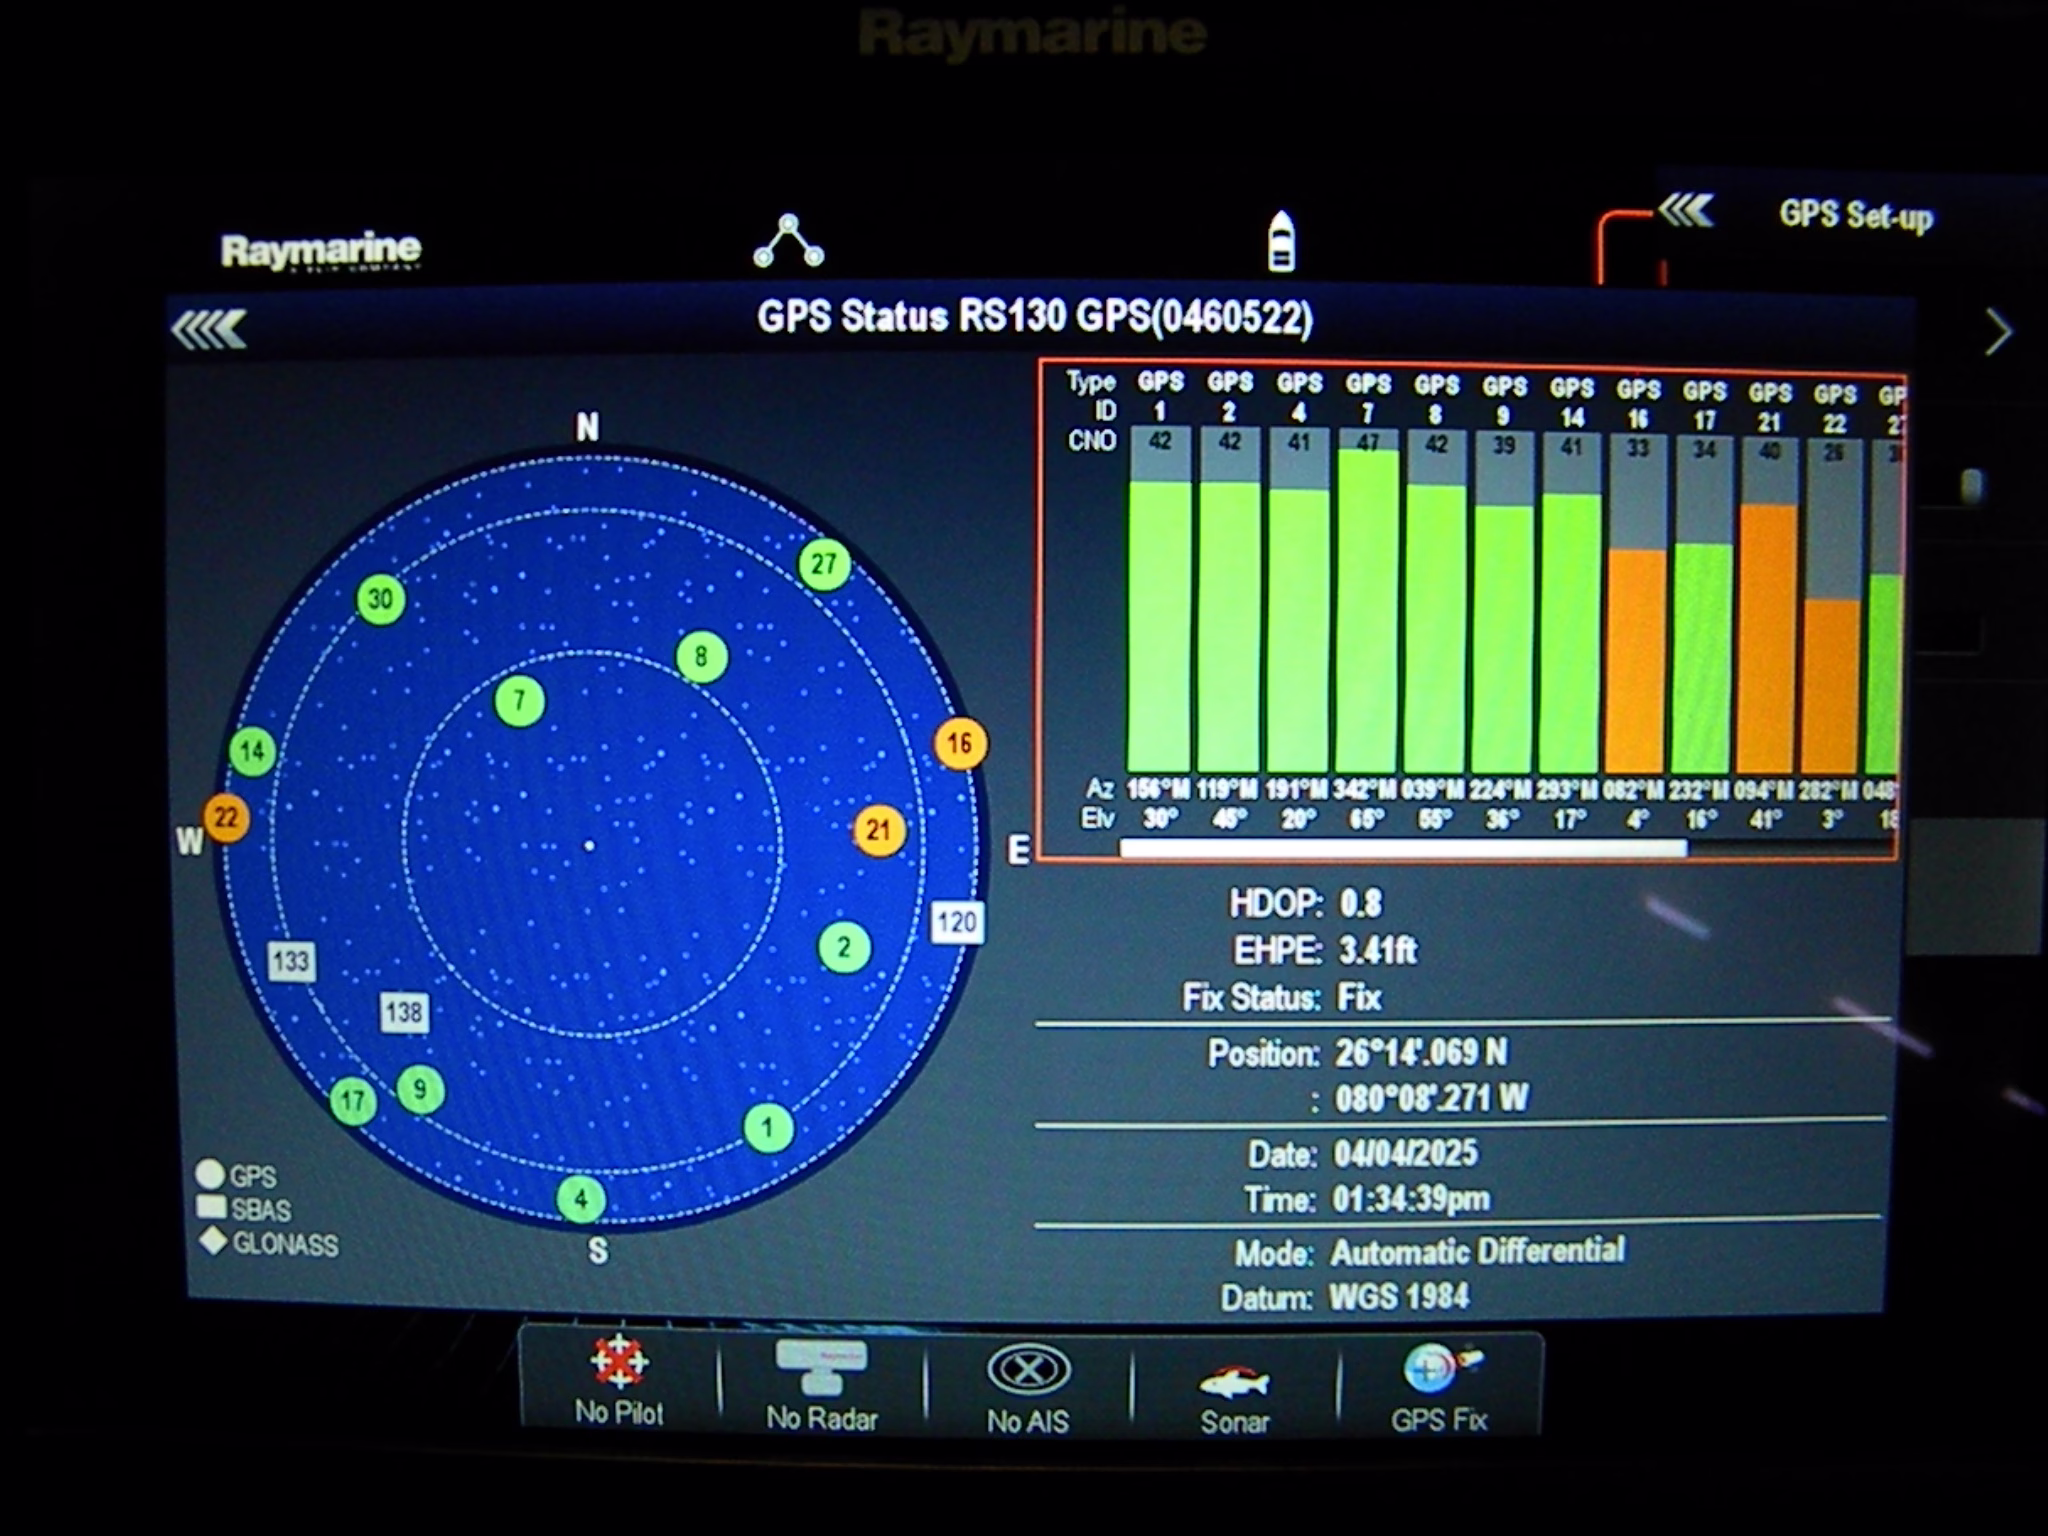Select SBAS satellite 120 marker
The image size is (2048, 1536).
[957, 922]
